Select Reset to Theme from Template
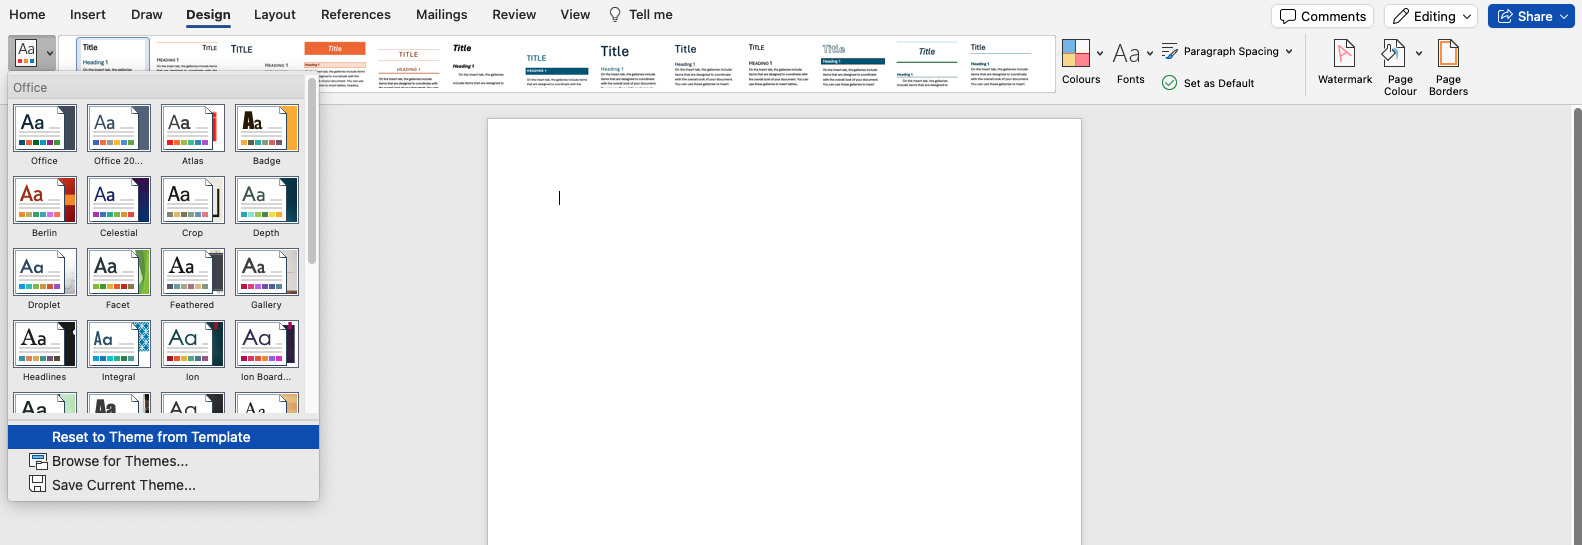Screen dimensions: 1582x545 point(151,437)
